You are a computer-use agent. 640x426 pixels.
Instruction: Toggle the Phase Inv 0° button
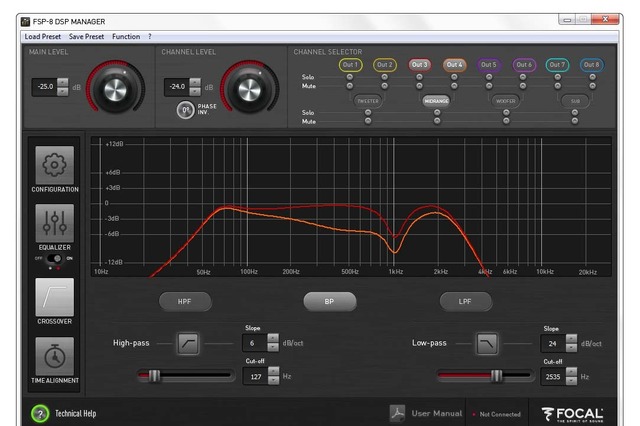click(x=186, y=110)
